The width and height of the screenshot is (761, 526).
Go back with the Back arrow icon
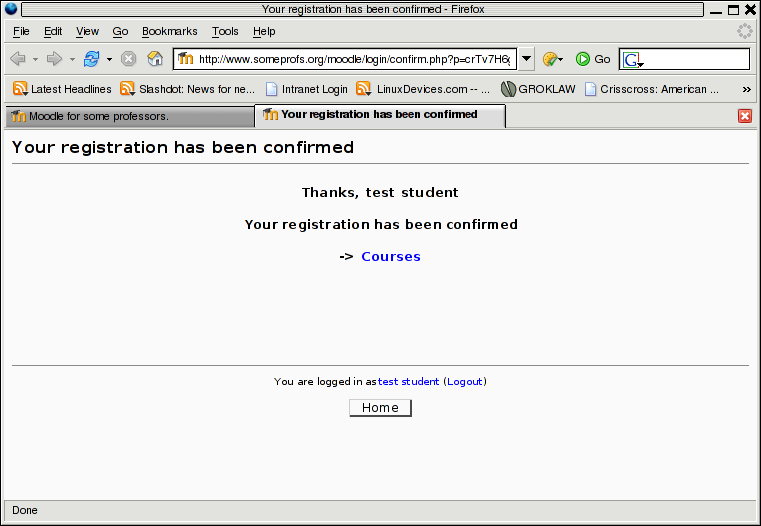pyautogui.click(x=18, y=59)
